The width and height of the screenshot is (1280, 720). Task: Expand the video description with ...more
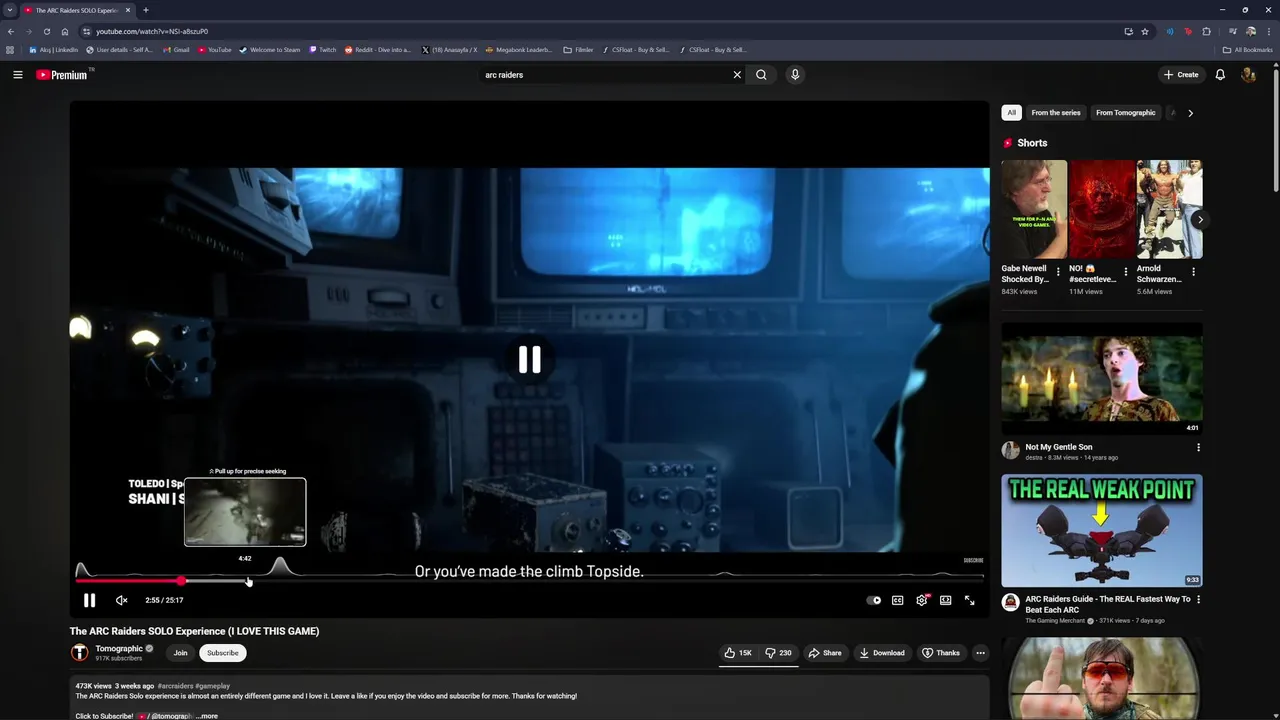207,716
